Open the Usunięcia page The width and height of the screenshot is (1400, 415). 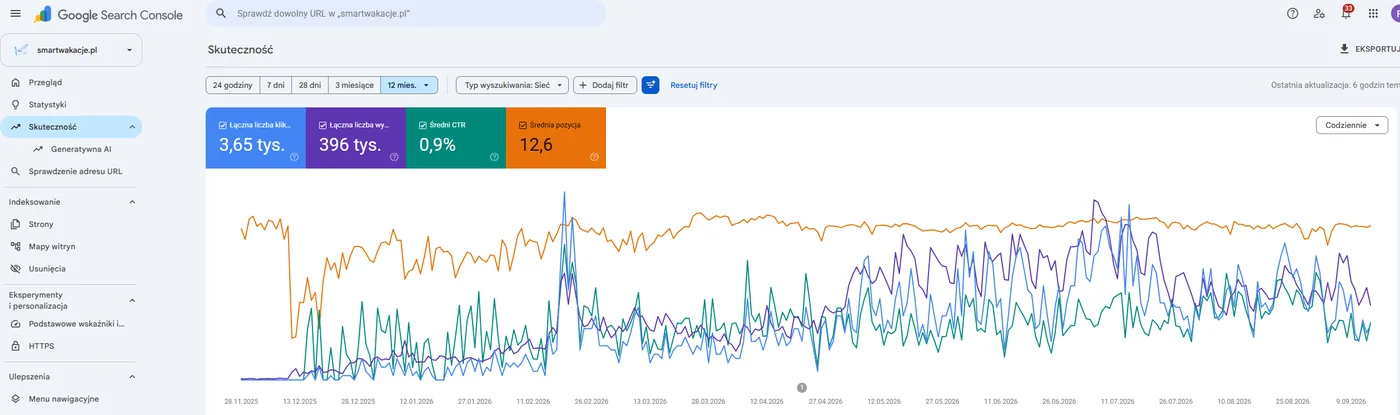click(x=71, y=269)
